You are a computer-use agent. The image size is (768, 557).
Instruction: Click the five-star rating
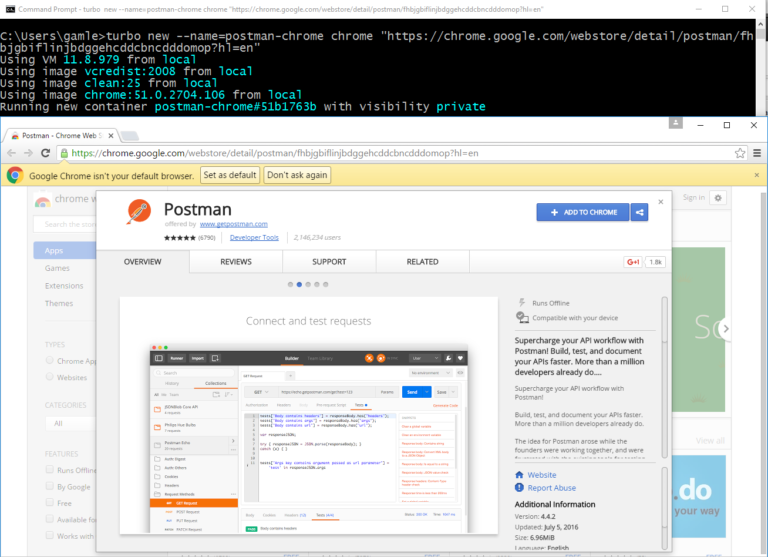pyautogui.click(x=179, y=238)
